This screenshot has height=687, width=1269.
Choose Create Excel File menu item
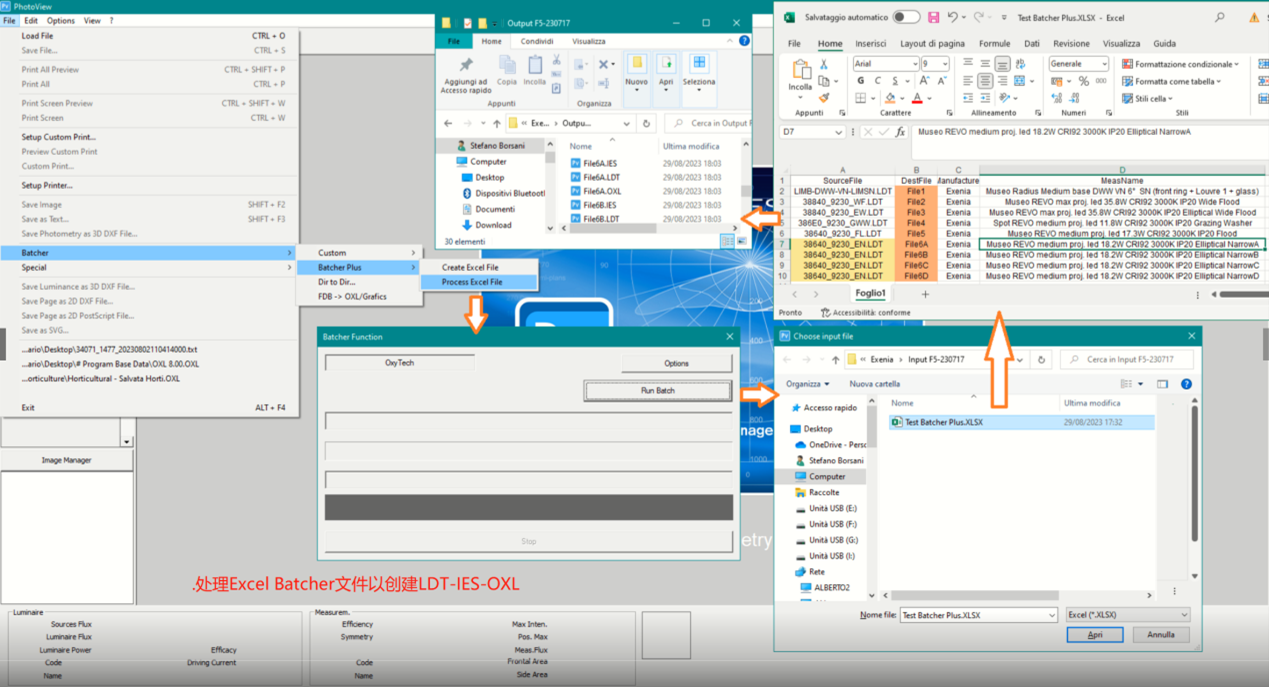click(x=477, y=267)
